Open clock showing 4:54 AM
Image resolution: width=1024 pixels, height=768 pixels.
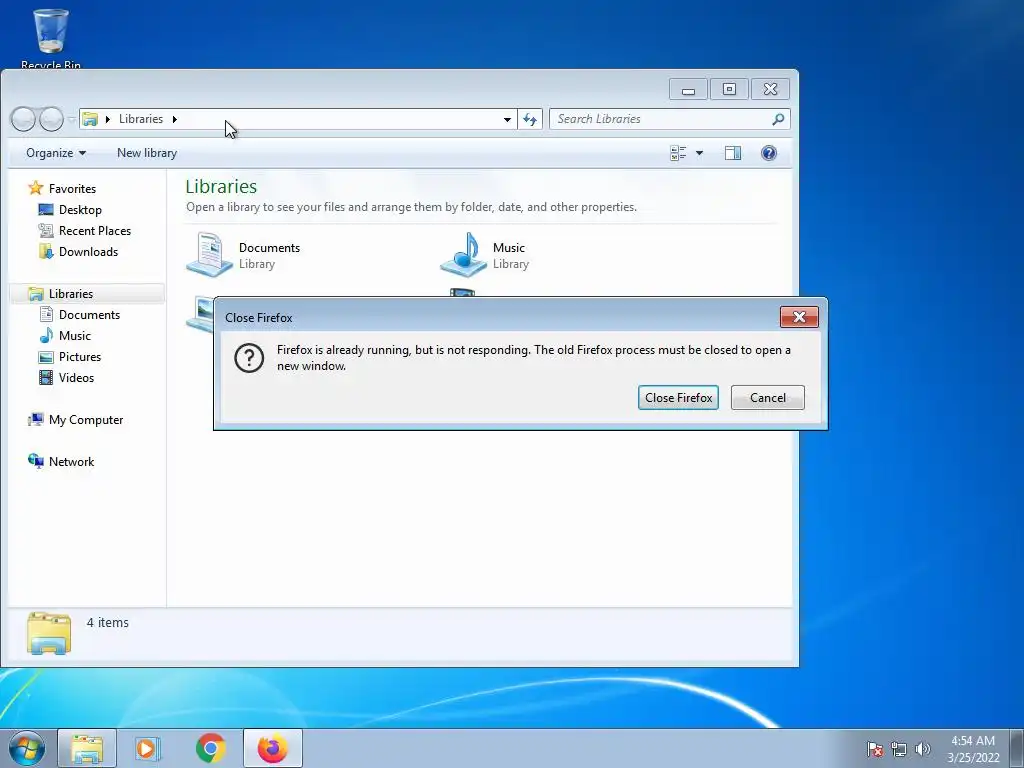pos(973,749)
